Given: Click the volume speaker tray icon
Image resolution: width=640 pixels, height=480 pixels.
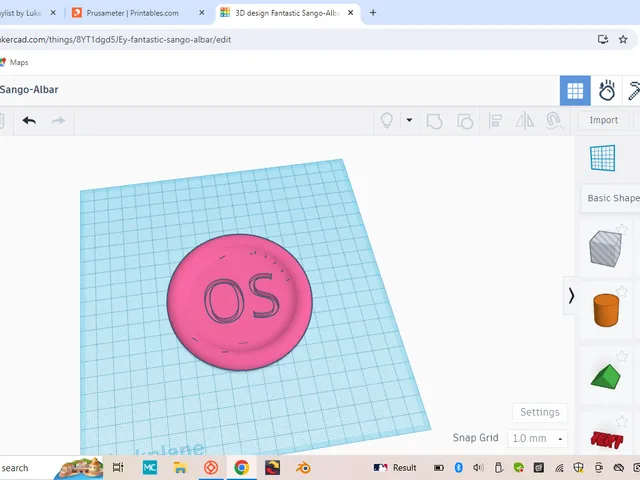Looking at the screenshot, I should point(478,468).
